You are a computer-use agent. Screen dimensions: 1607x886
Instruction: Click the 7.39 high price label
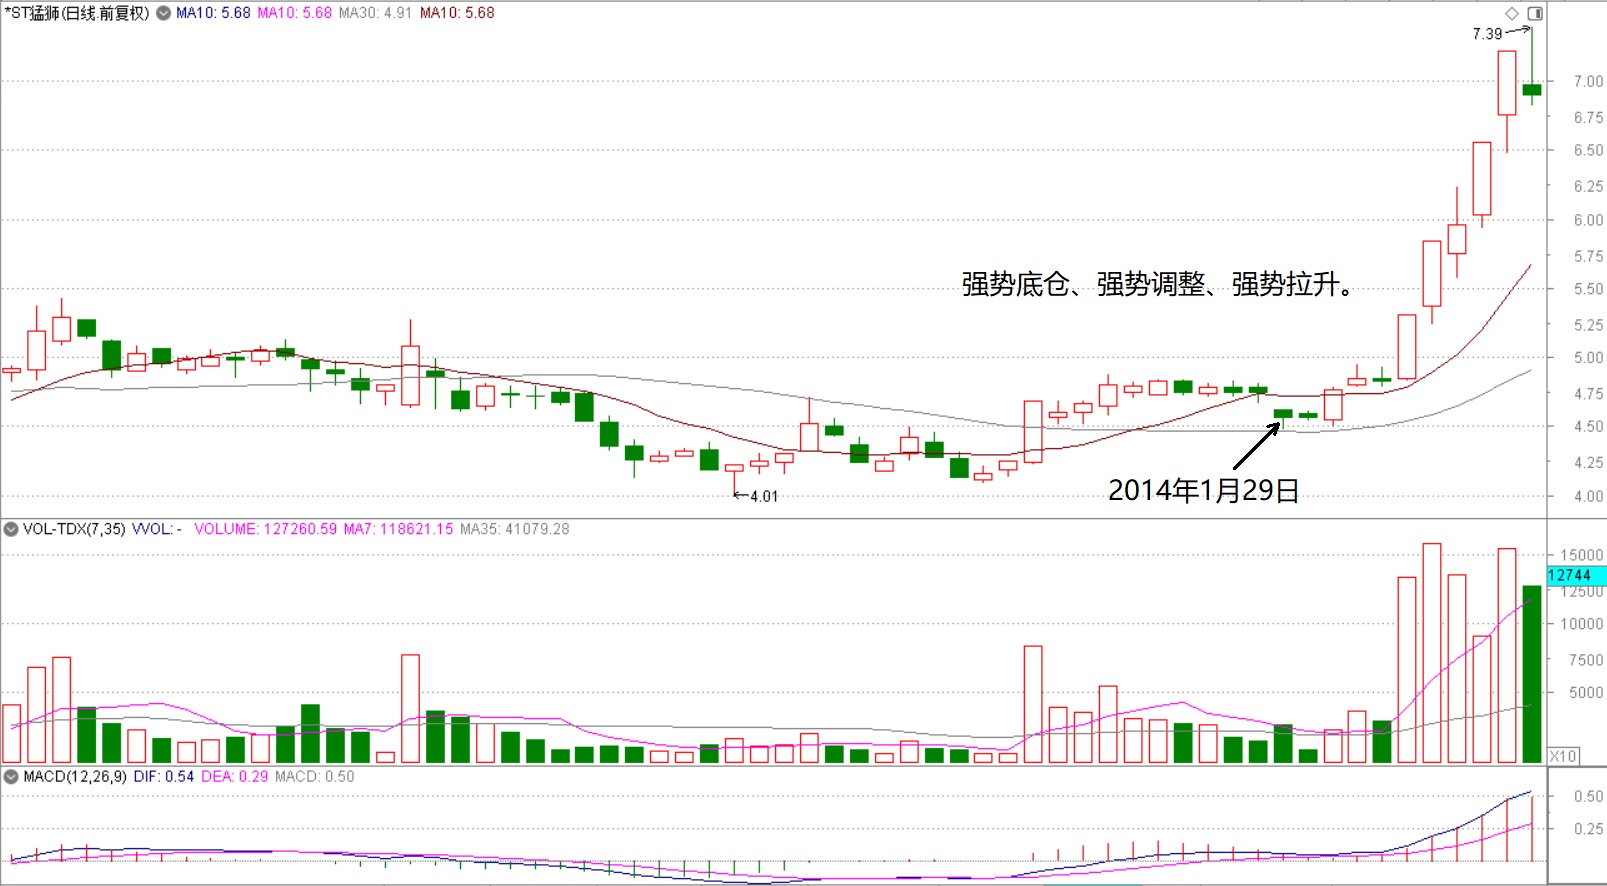point(1487,34)
